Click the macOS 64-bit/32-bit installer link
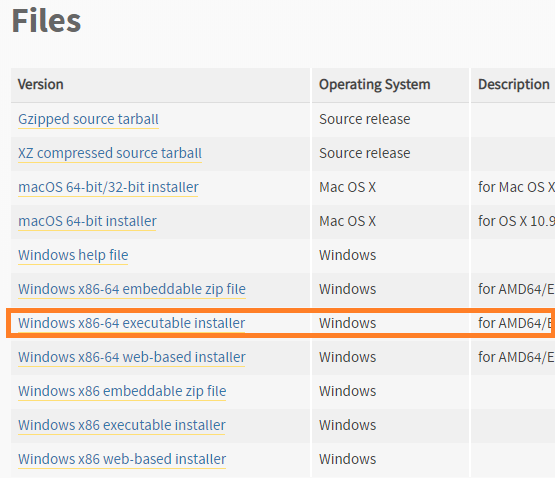Viewport: 555px width, 478px height. [x=108, y=187]
